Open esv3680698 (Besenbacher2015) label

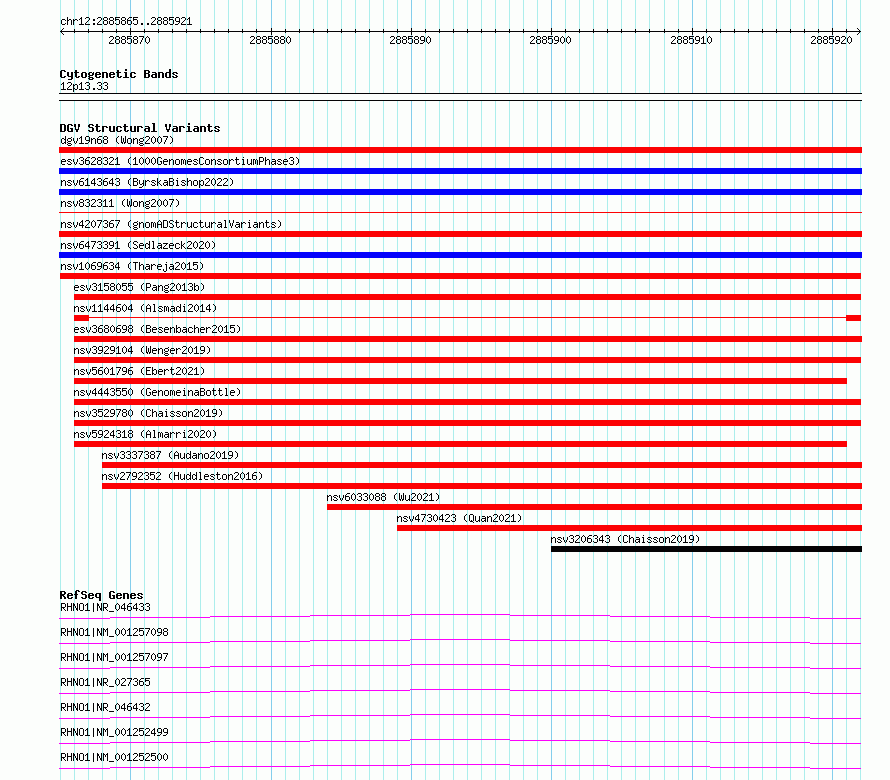(x=157, y=329)
